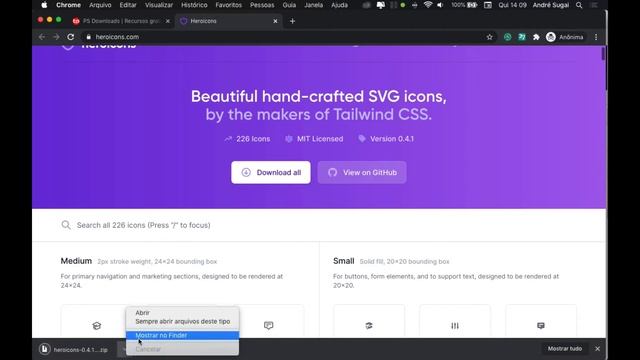Click the browser forward arrow
This screenshot has height=360, width=640.
pyautogui.click(x=56, y=37)
